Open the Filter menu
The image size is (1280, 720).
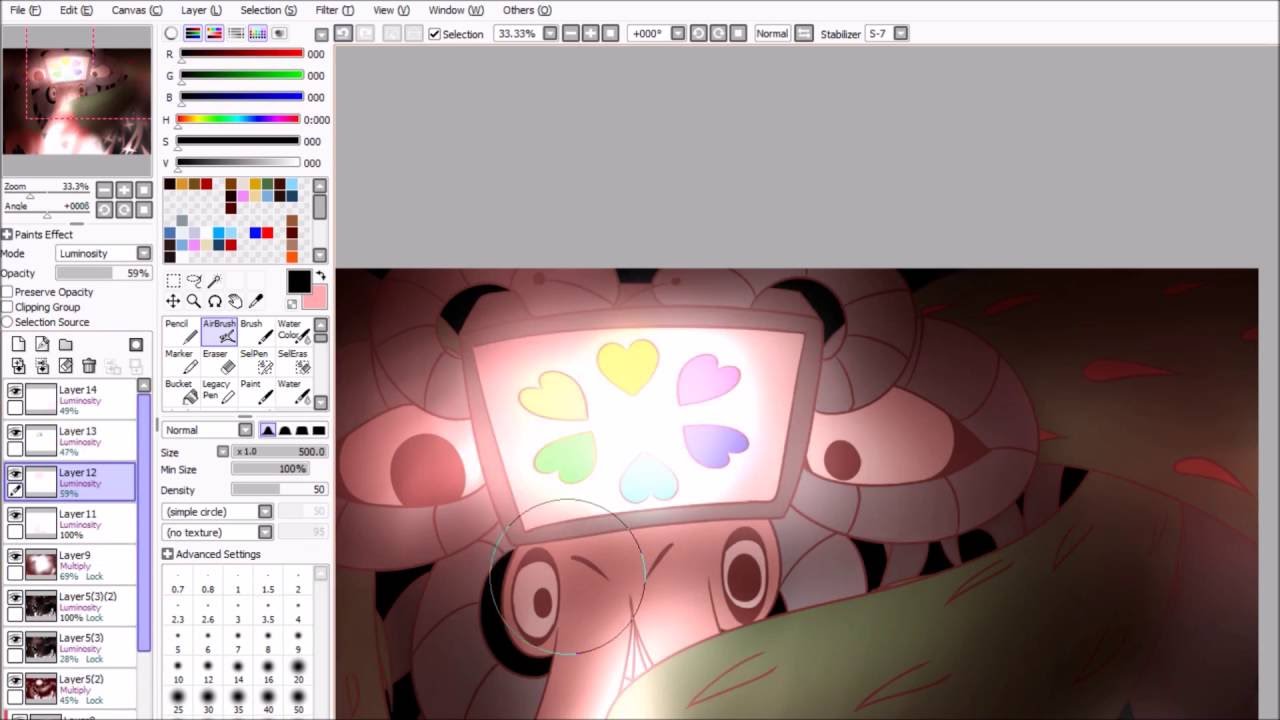334,10
